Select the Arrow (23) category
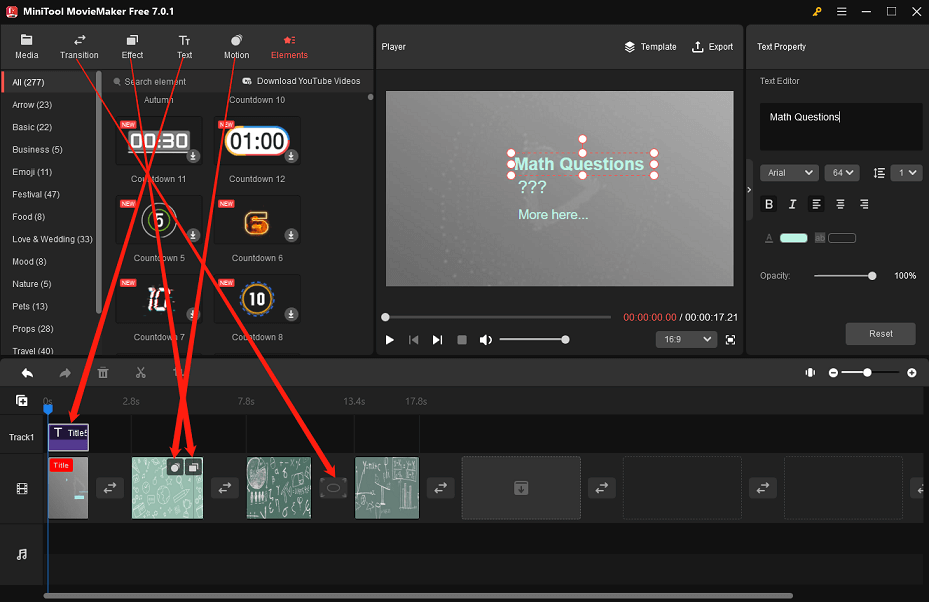This screenshot has height=602, width=929. (32, 105)
